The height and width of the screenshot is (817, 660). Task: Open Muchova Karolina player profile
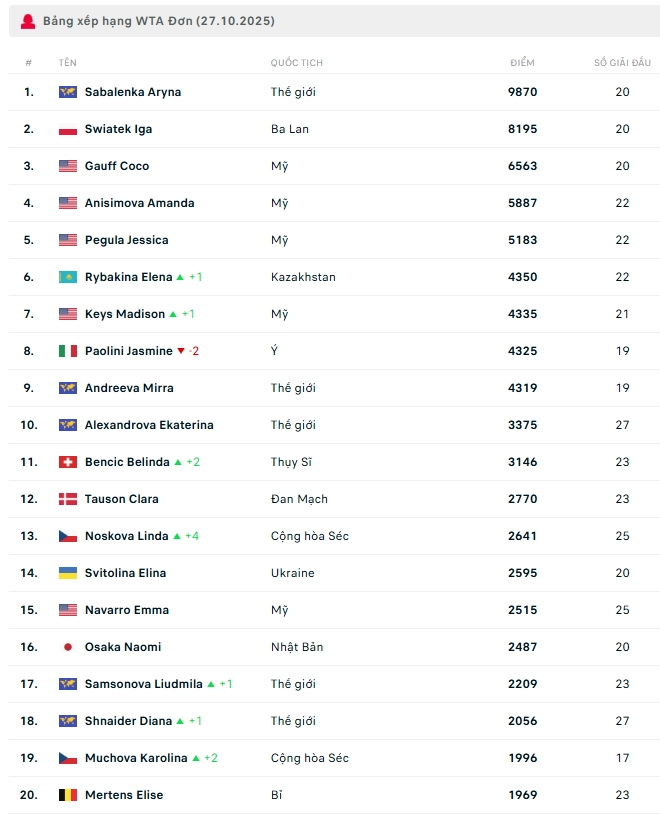point(136,758)
